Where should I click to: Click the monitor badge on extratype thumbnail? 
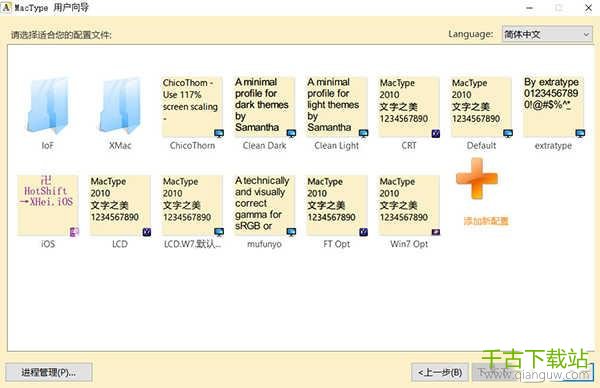click(580, 133)
